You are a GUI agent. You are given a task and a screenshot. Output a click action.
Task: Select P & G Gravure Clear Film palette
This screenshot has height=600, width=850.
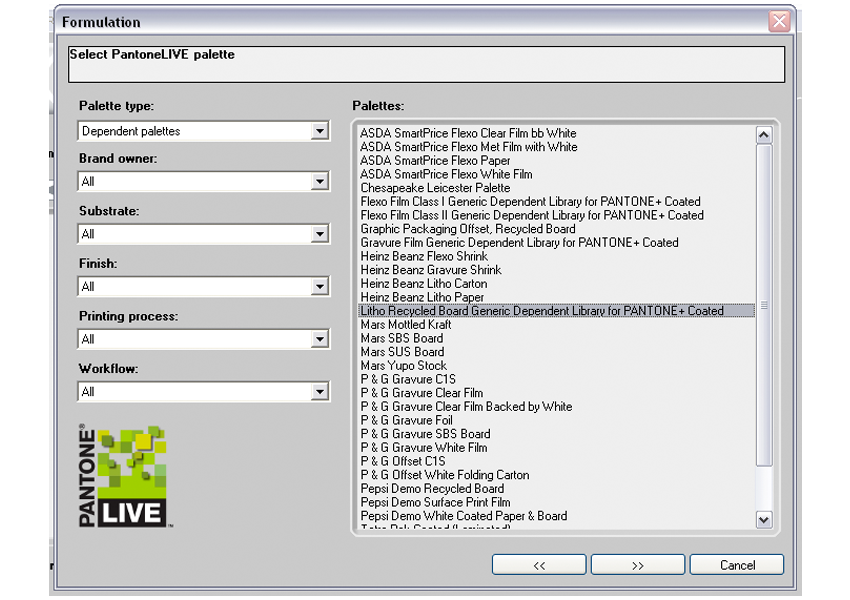click(422, 393)
